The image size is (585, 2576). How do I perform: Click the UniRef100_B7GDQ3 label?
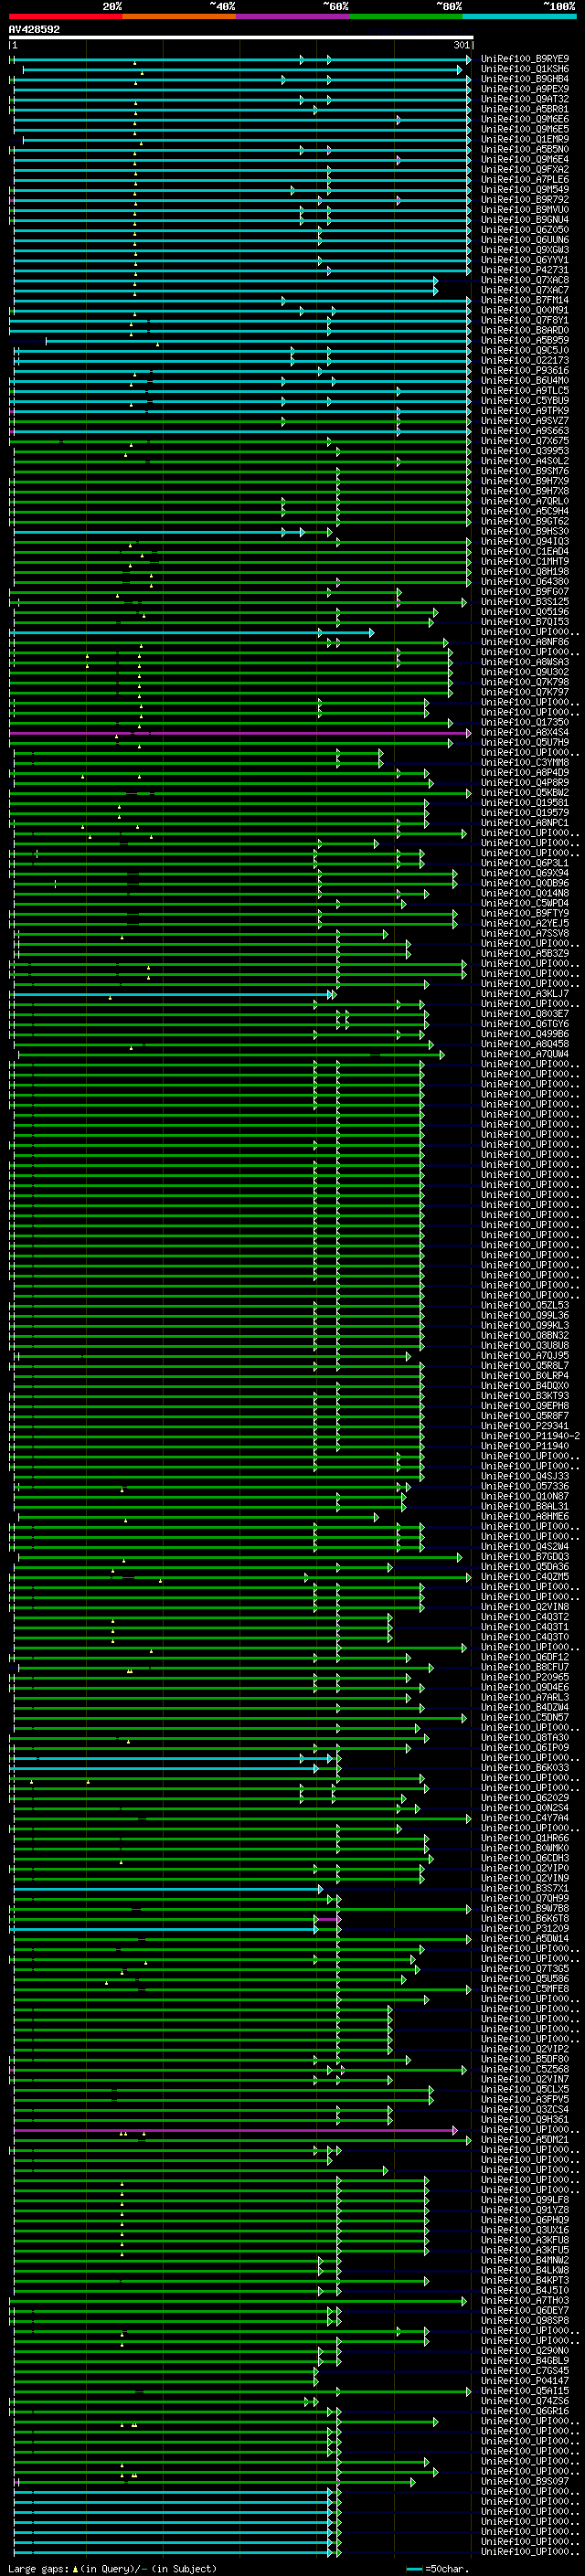pos(525,1557)
